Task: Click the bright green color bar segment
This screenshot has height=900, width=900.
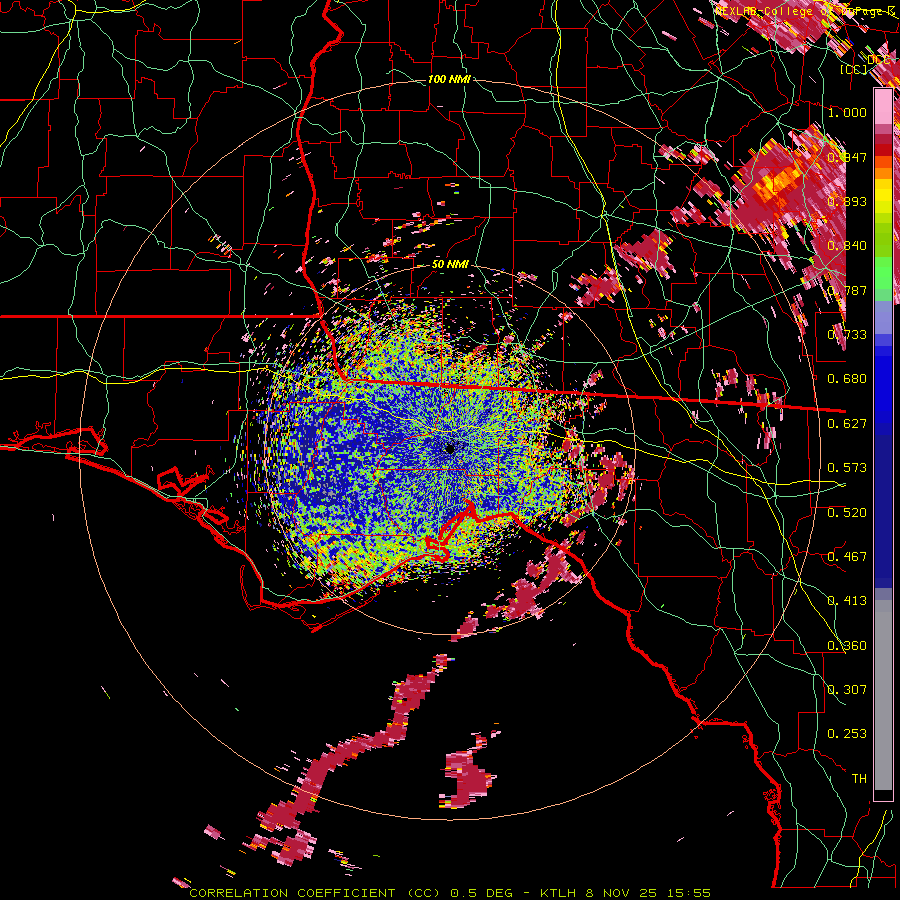Action: (883, 273)
